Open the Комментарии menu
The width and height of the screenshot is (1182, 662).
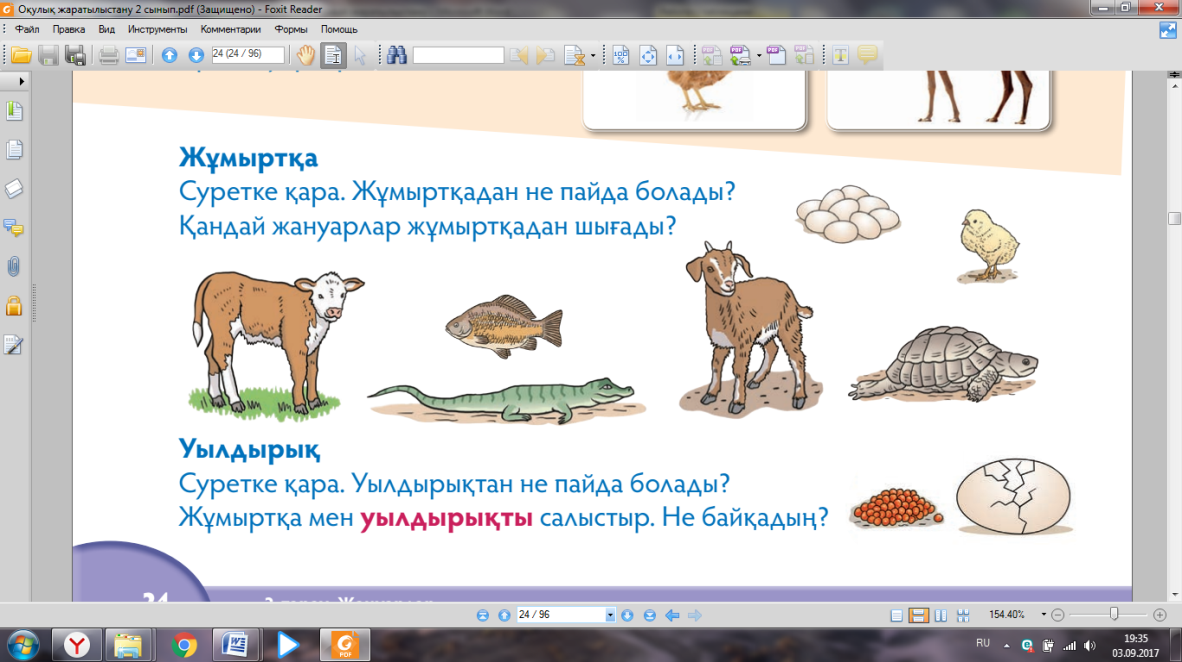pyautogui.click(x=231, y=29)
